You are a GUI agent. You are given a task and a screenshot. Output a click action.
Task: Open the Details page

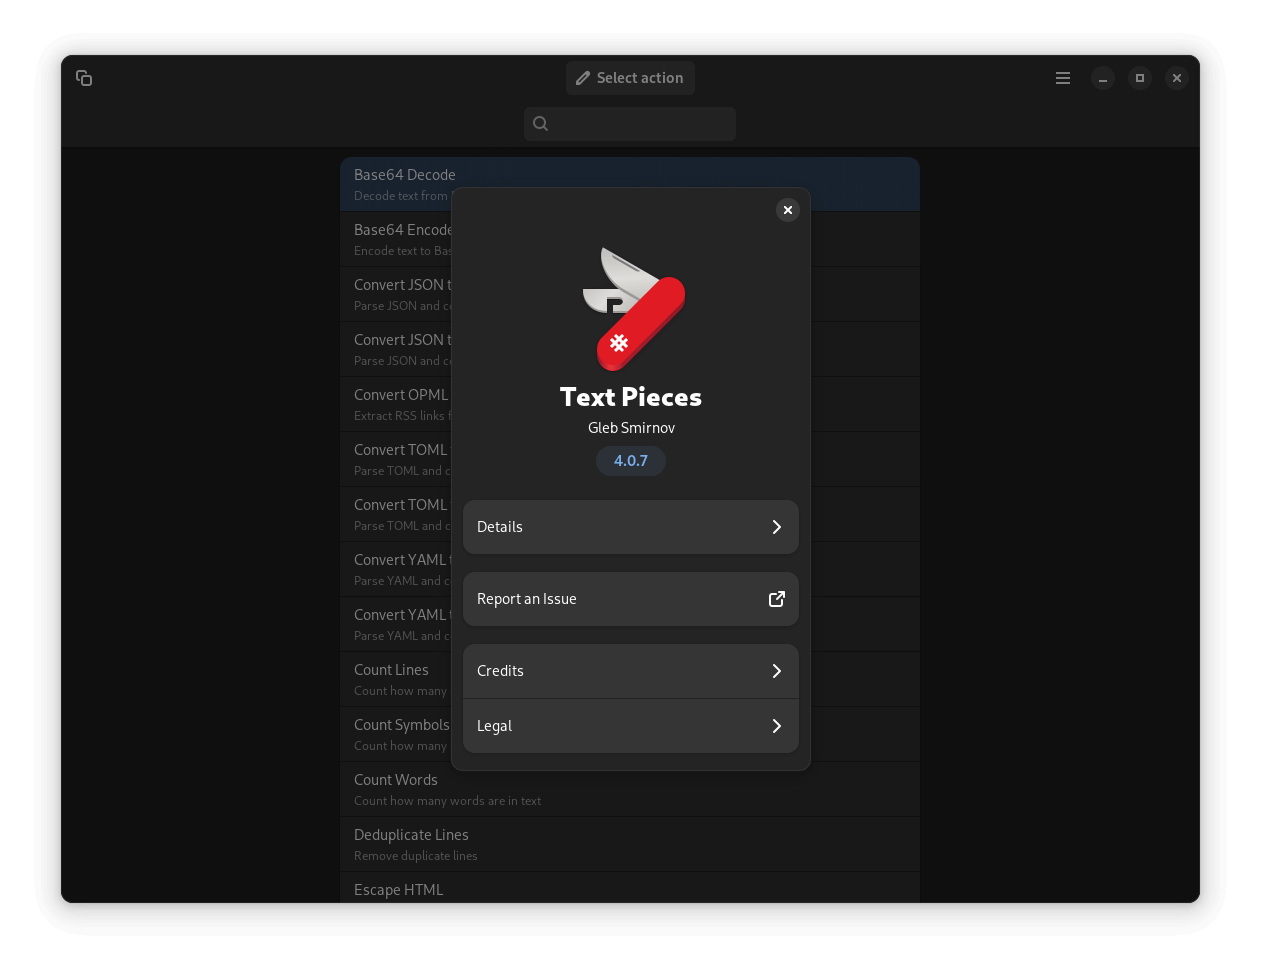click(x=630, y=527)
